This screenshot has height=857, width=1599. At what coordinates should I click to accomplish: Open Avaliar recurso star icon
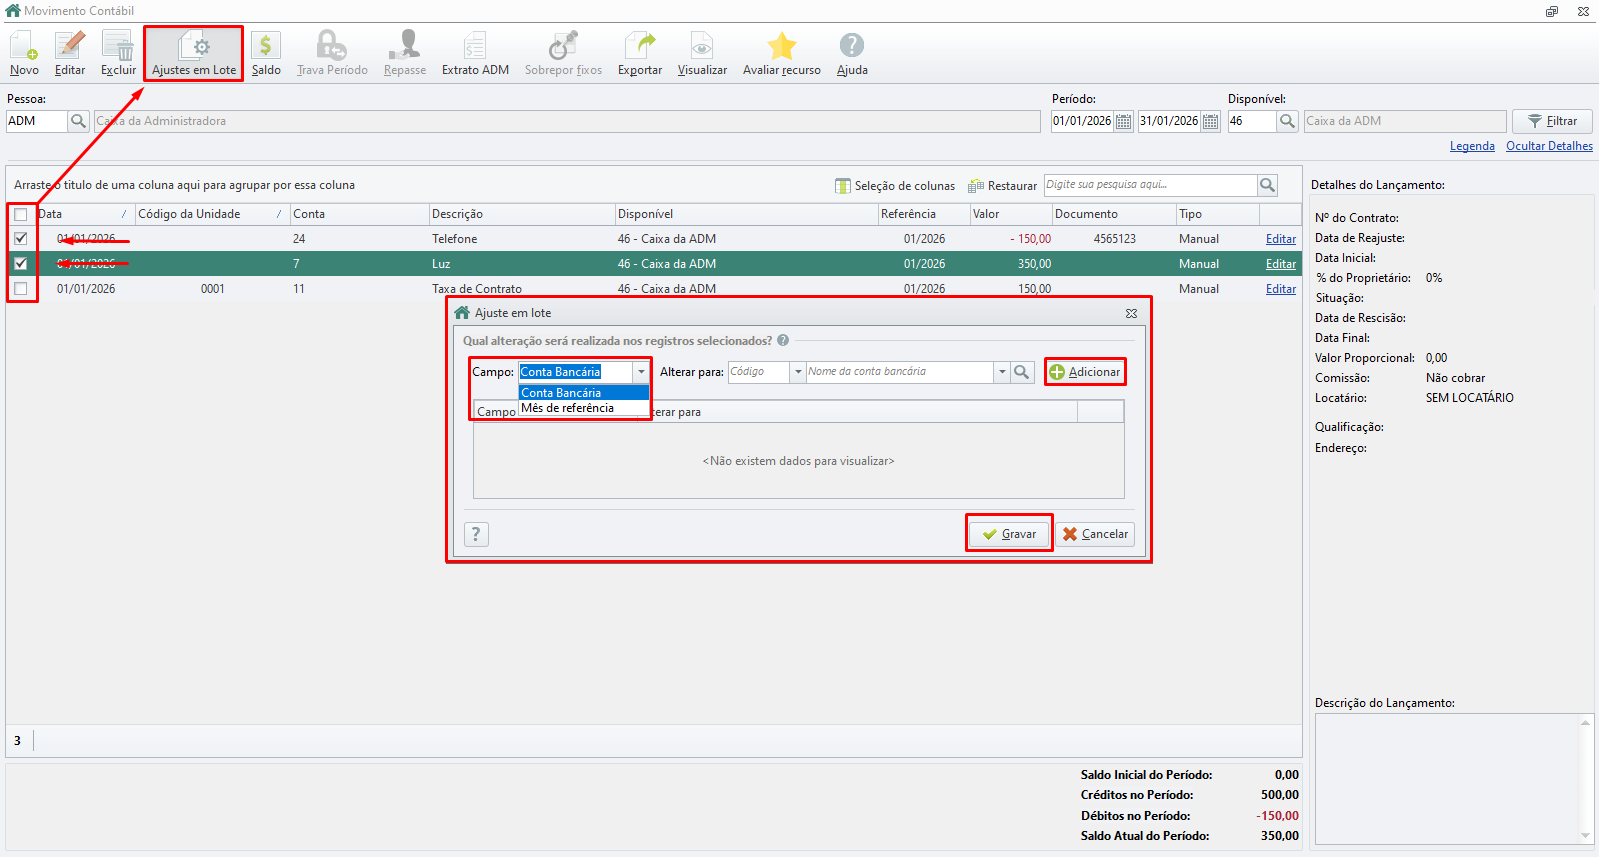tap(782, 46)
